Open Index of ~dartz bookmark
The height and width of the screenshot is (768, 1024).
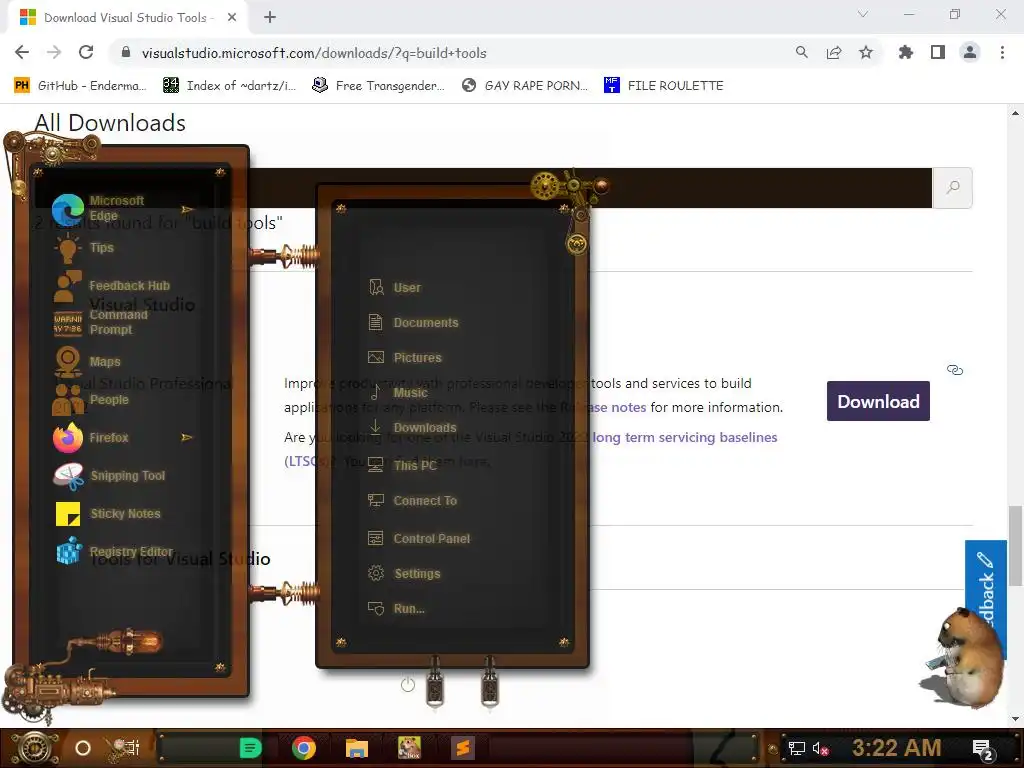coord(229,86)
